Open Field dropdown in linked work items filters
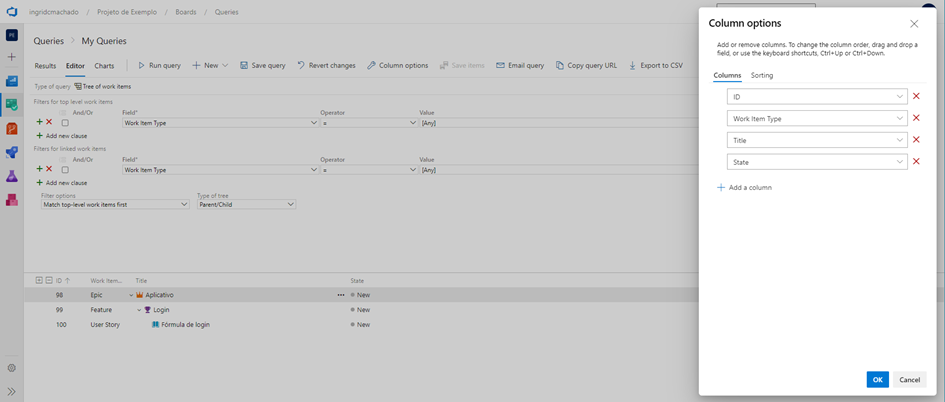Image resolution: width=945 pixels, height=402 pixels. pos(220,170)
